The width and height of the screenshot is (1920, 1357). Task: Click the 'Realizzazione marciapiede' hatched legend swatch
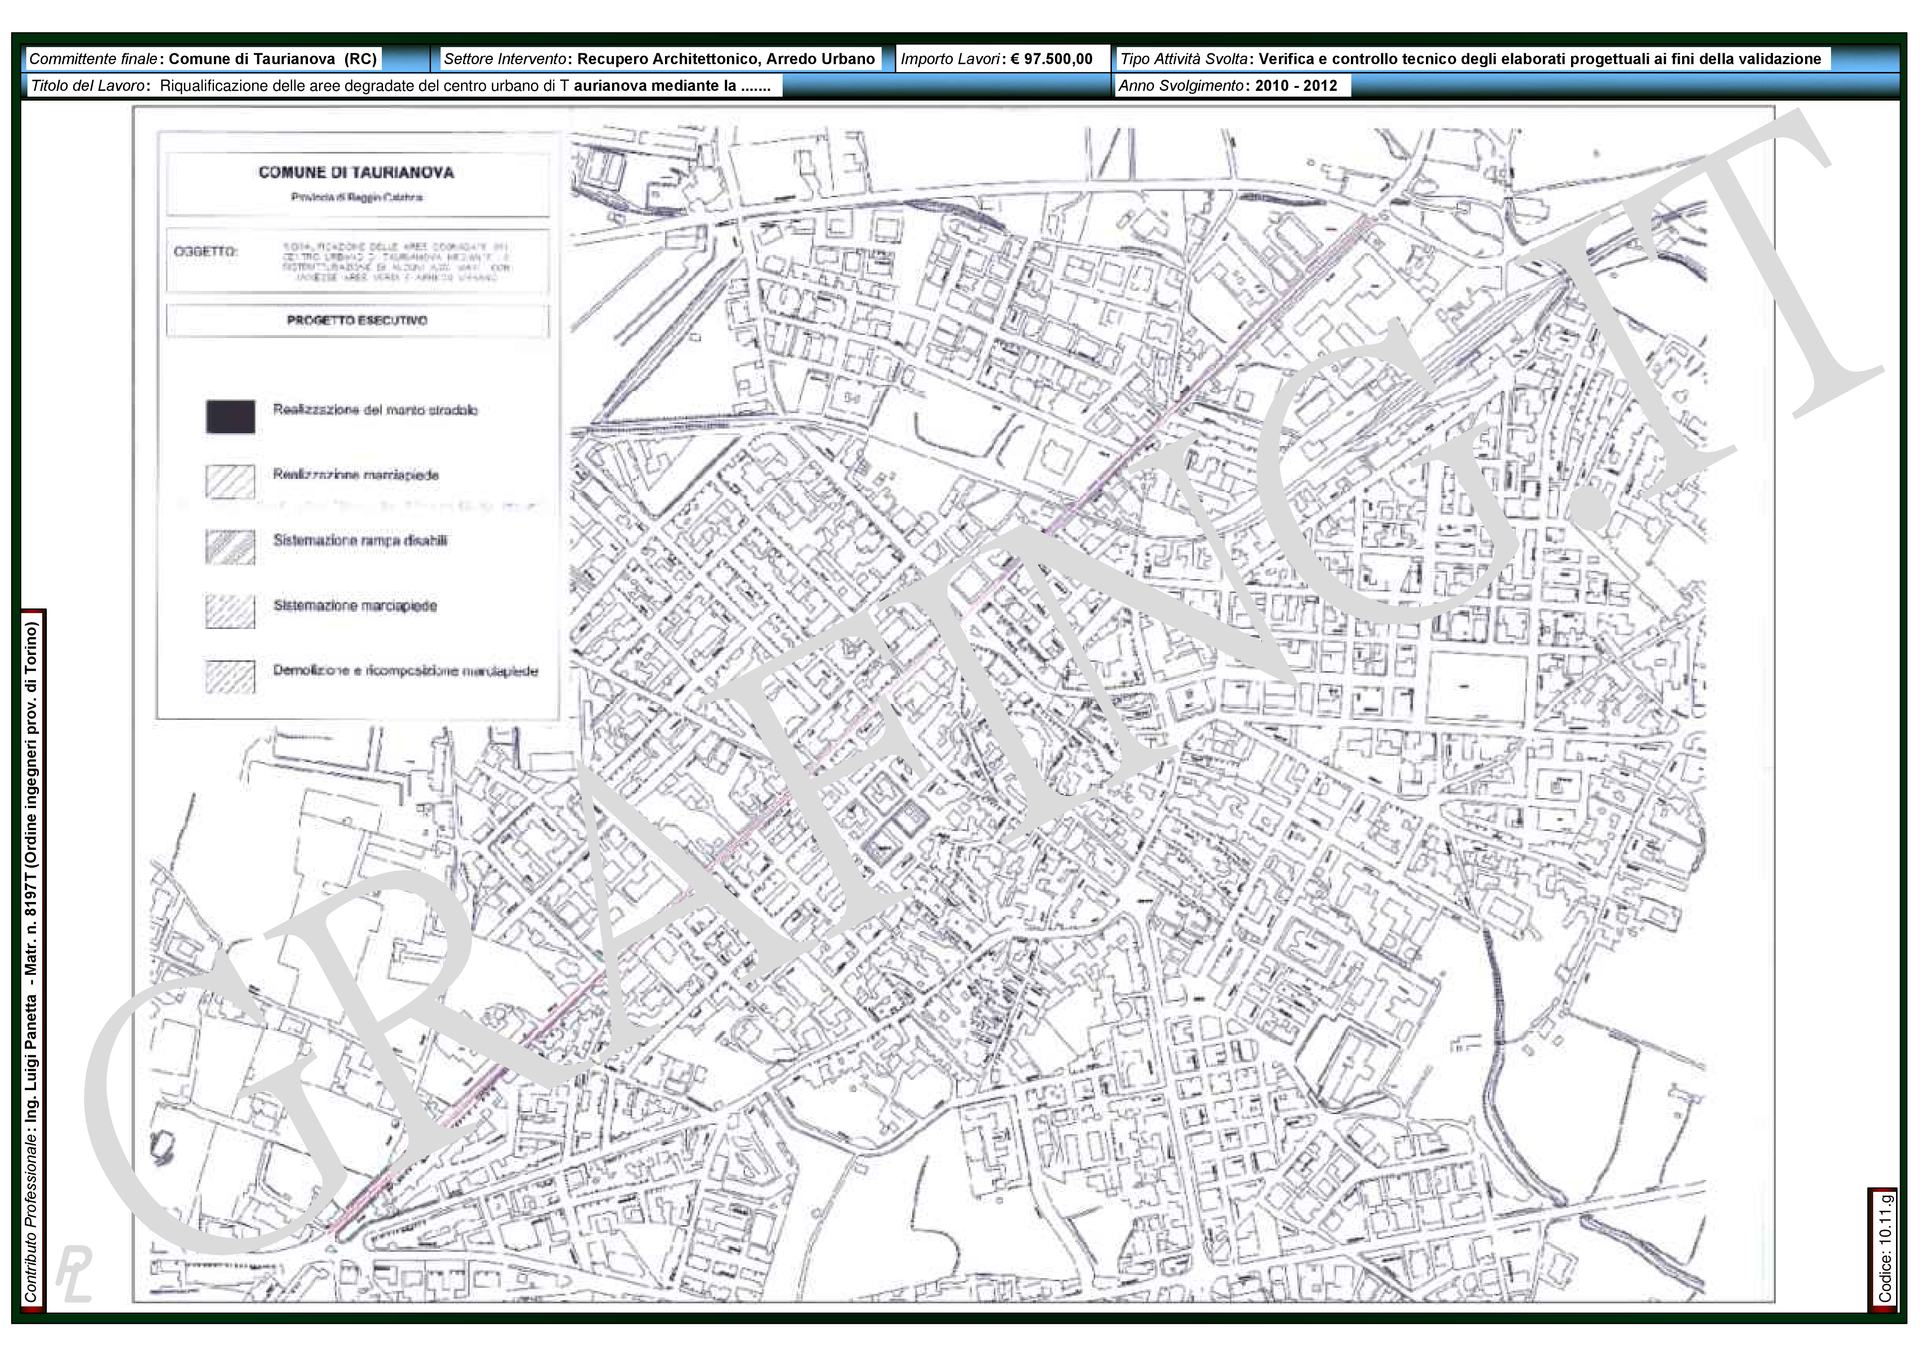click(x=230, y=481)
